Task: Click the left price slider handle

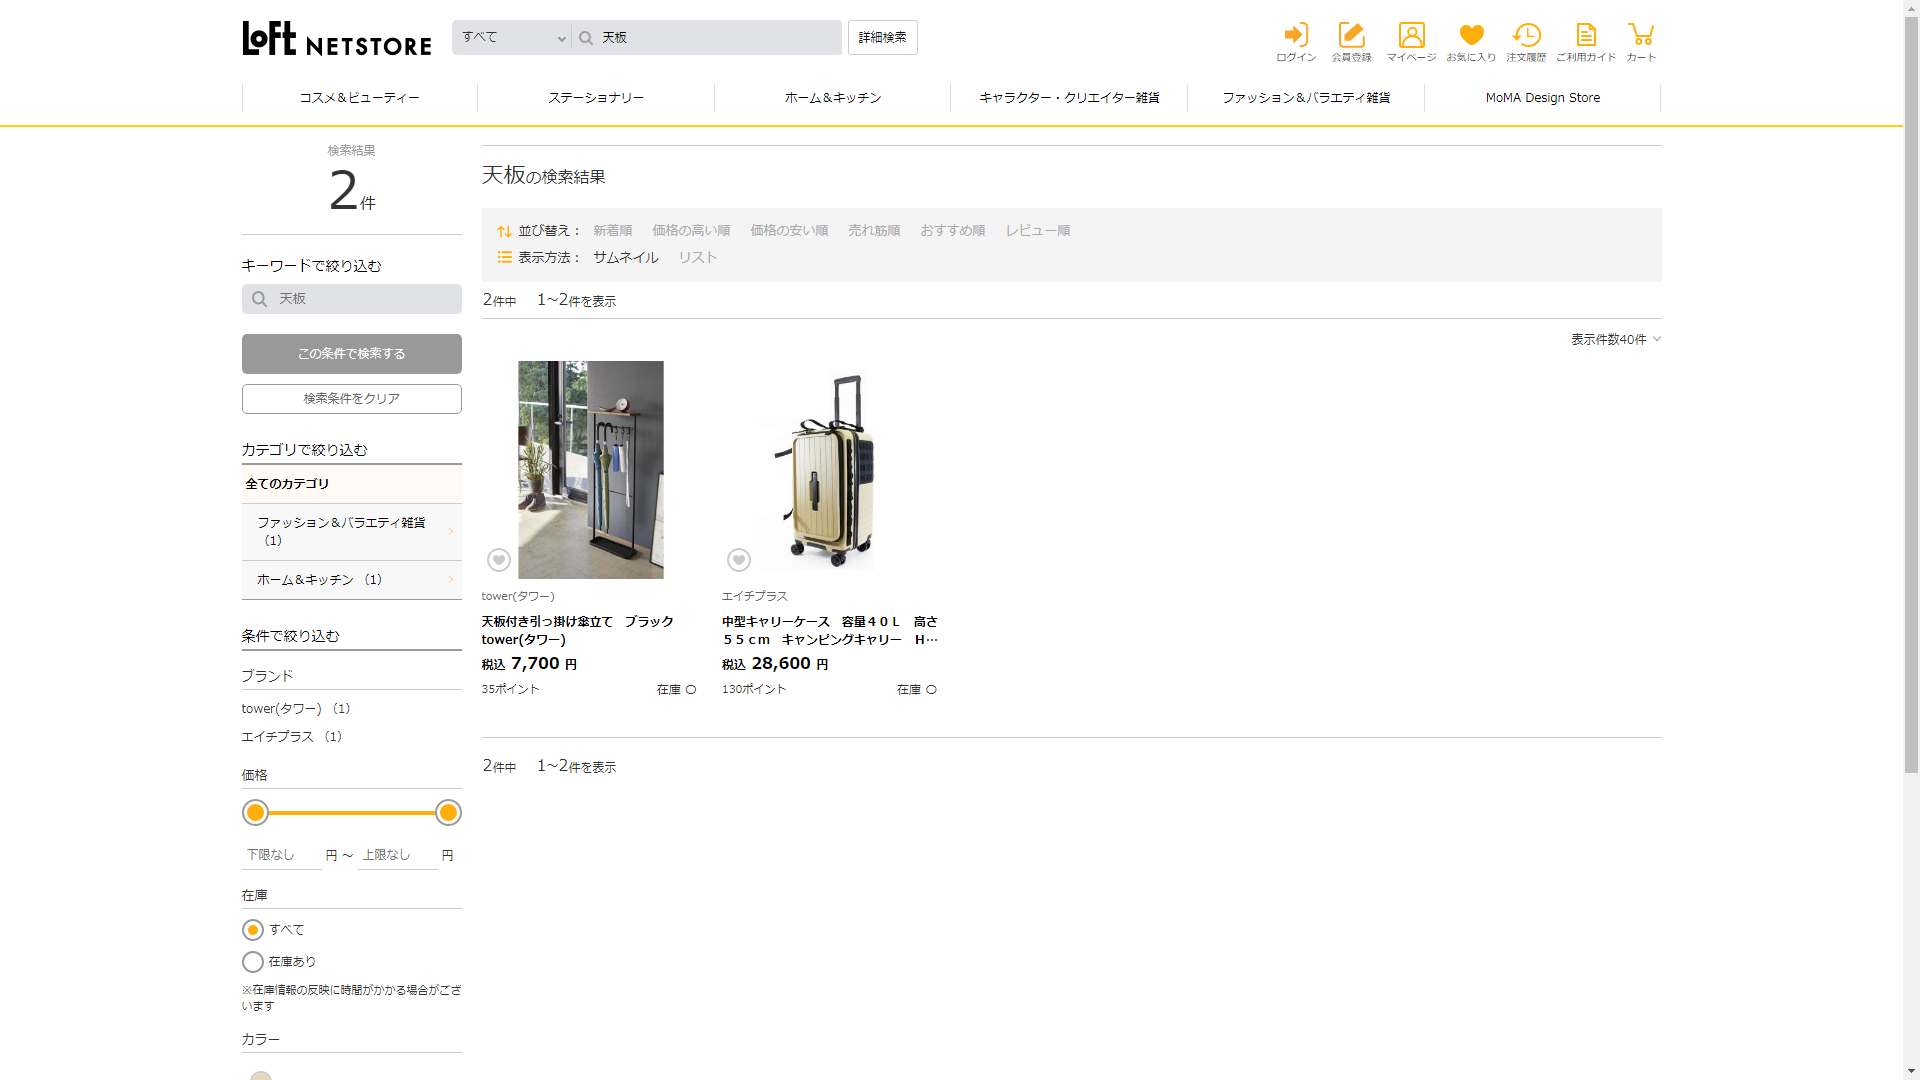Action: 256,813
